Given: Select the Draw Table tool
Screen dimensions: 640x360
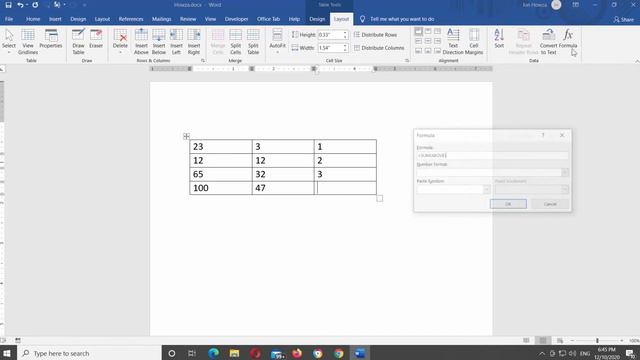Looking at the screenshot, I should pos(78,42).
